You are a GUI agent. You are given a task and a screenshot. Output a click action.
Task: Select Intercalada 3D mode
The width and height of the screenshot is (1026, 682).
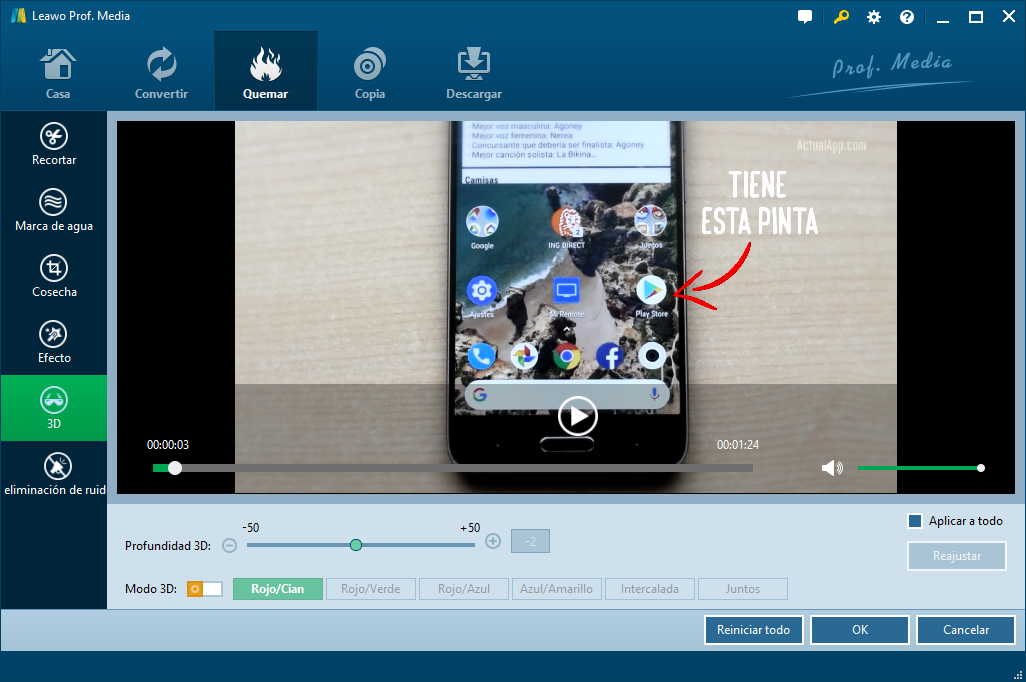[650, 589]
